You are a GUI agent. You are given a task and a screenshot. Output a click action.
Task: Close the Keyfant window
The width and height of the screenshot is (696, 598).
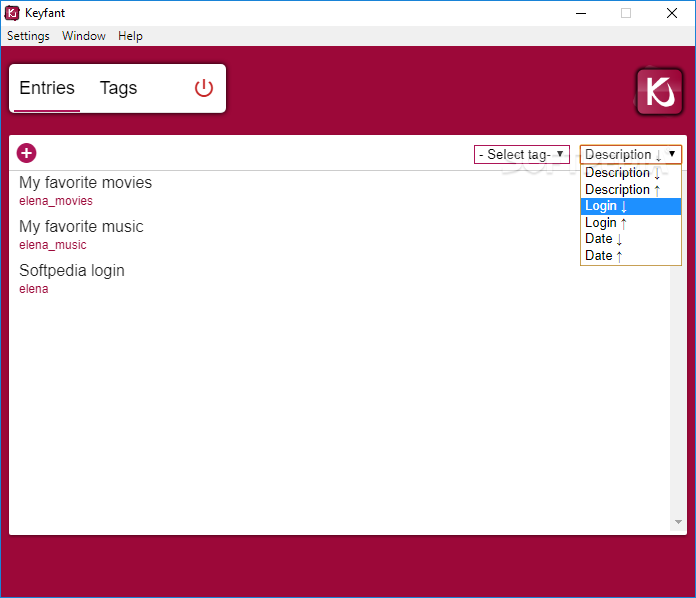point(672,13)
